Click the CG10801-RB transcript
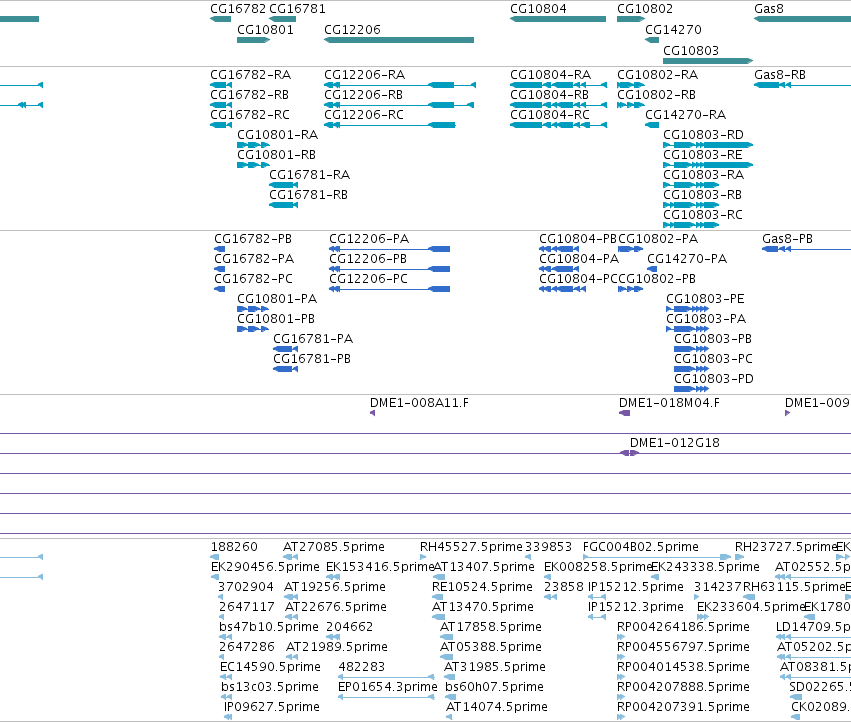This screenshot has width=851, height=722. point(253,165)
